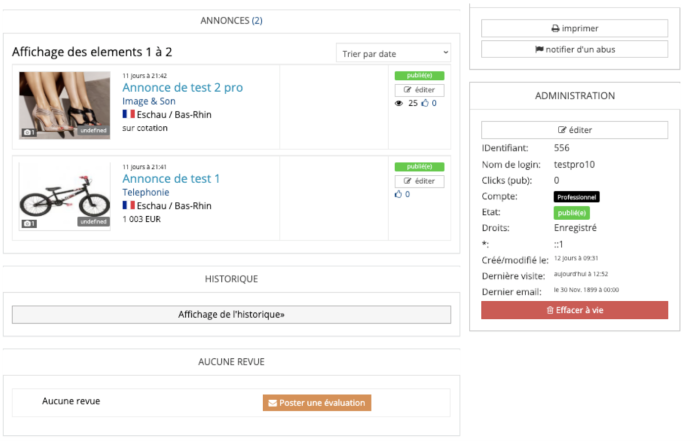Click the thumbs-up icon on Annonce de test 1
Screen dimensions: 700x441
click(x=399, y=194)
